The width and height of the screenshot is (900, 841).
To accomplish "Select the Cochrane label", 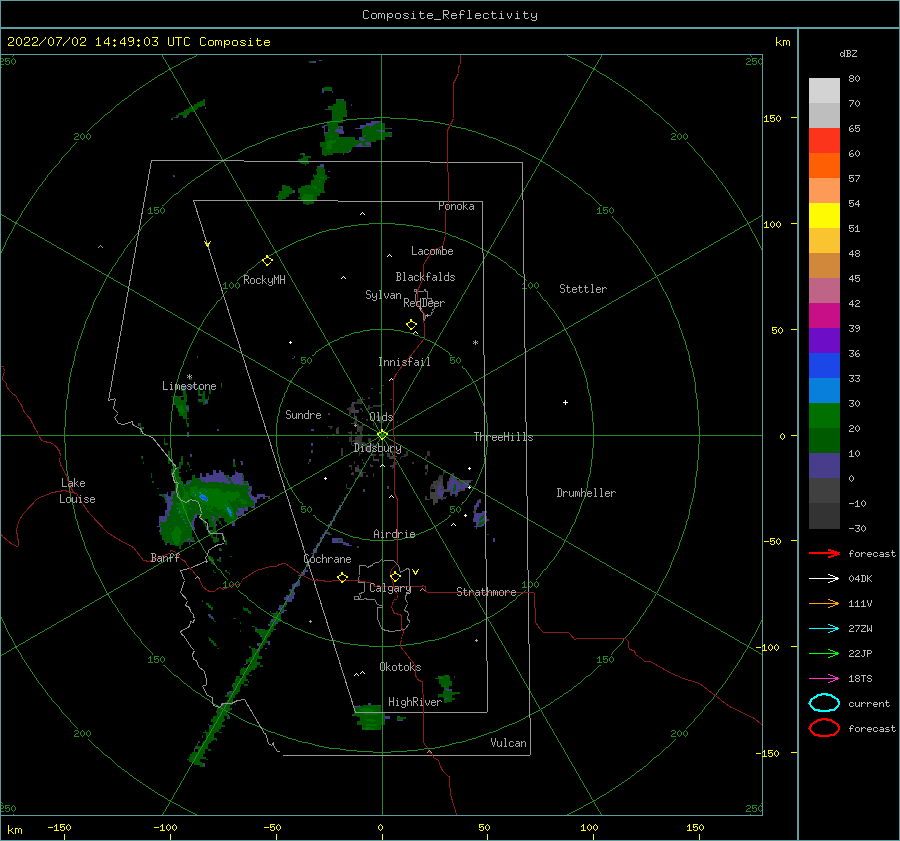I will (327, 559).
